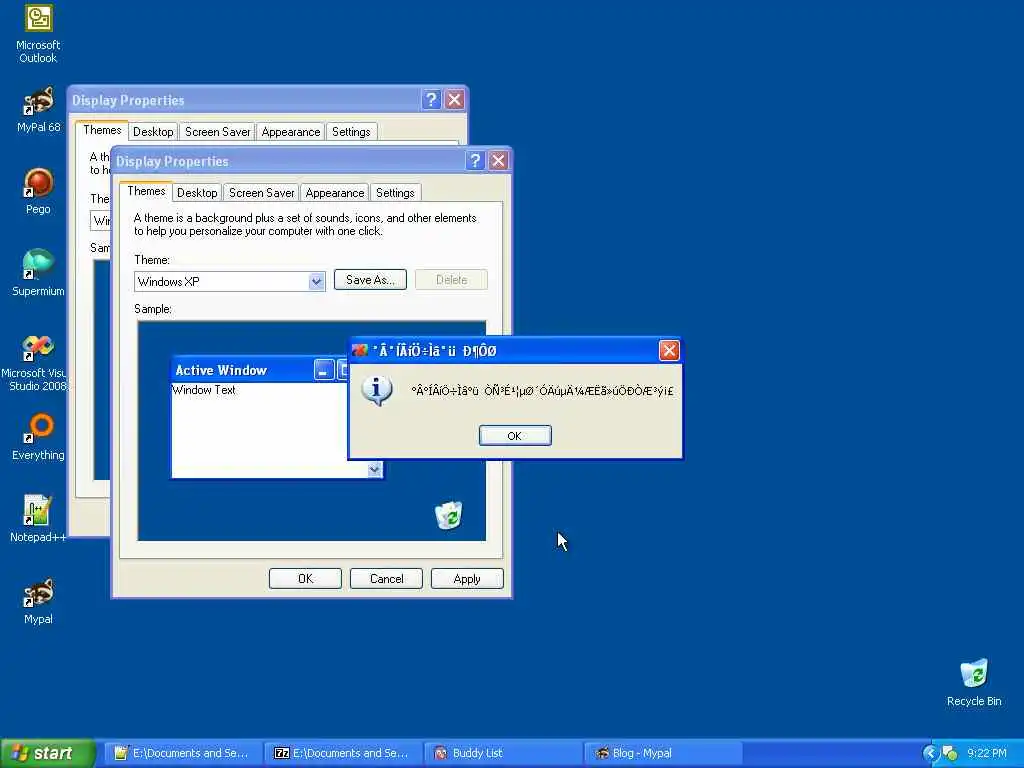This screenshot has width=1024, height=768.
Task: Close the back Display Properties window
Action: coord(455,100)
